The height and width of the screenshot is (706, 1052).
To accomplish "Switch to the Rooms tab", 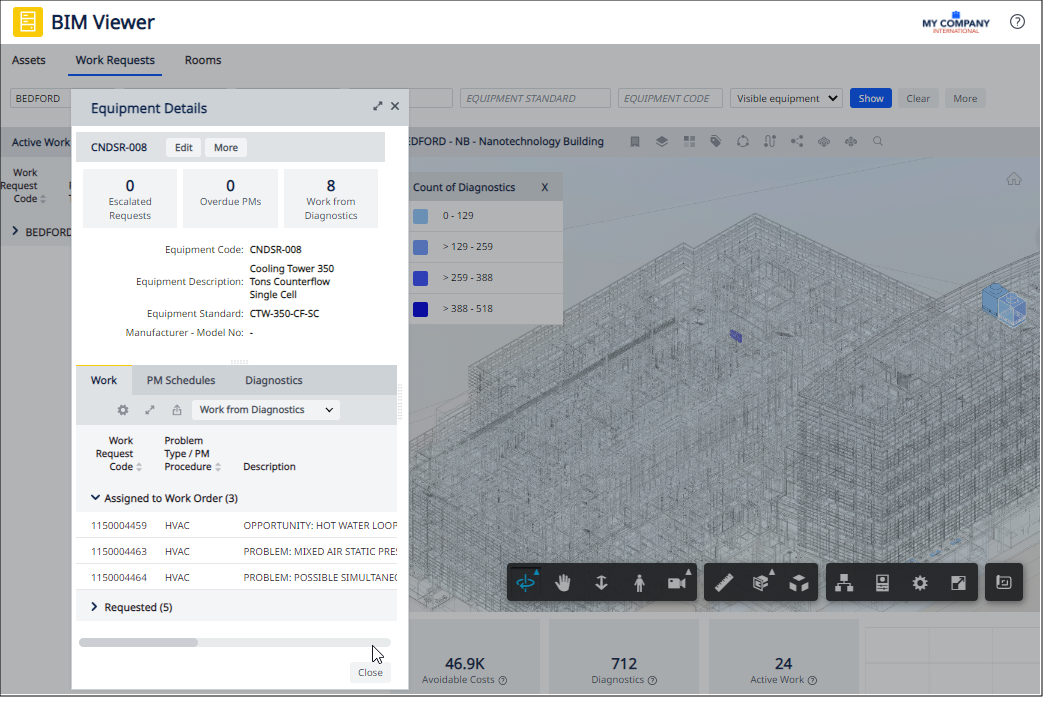I will click(x=204, y=60).
